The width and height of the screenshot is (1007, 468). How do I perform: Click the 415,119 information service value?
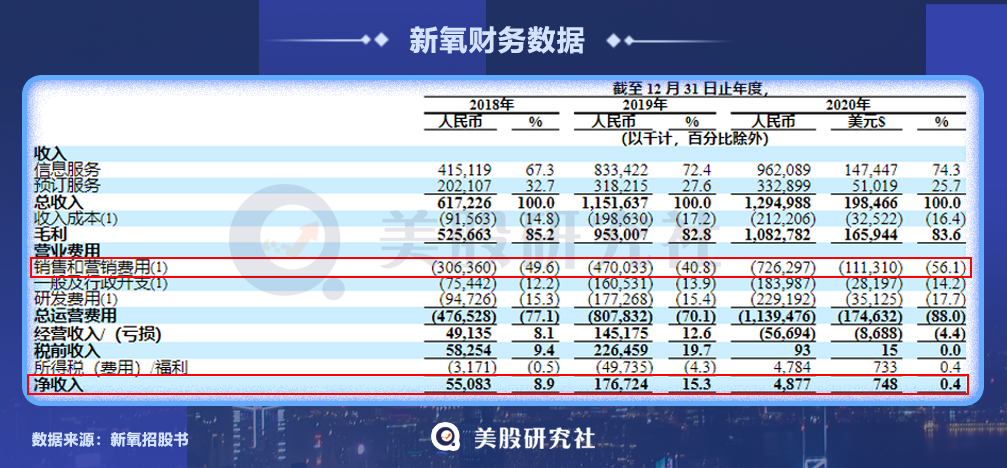(464, 171)
